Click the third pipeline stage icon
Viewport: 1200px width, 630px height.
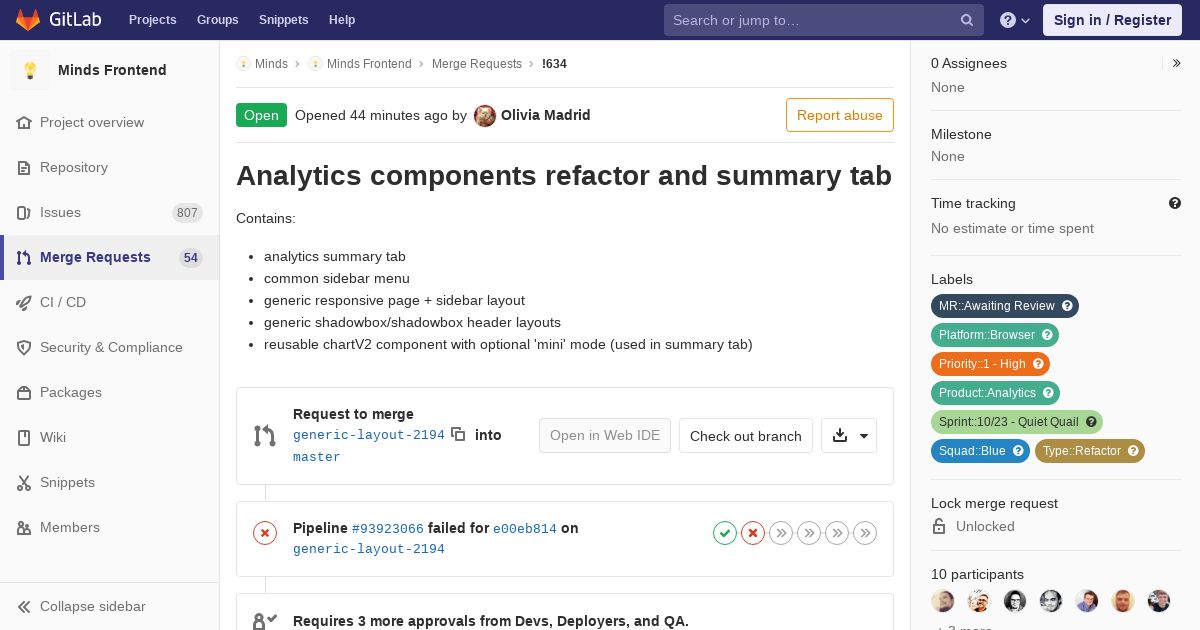pos(781,533)
